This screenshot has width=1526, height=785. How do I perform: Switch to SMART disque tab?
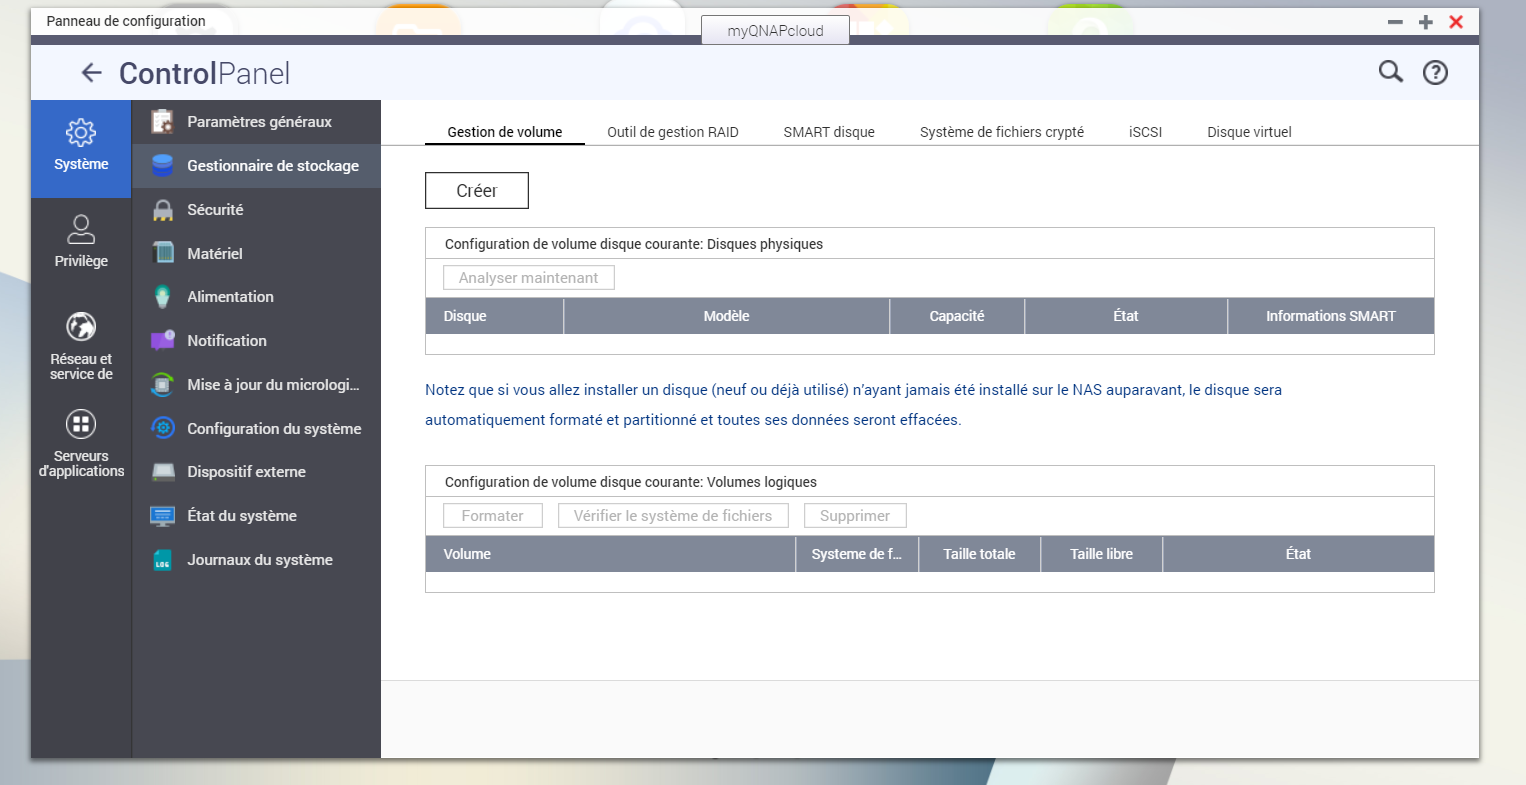pyautogui.click(x=829, y=132)
